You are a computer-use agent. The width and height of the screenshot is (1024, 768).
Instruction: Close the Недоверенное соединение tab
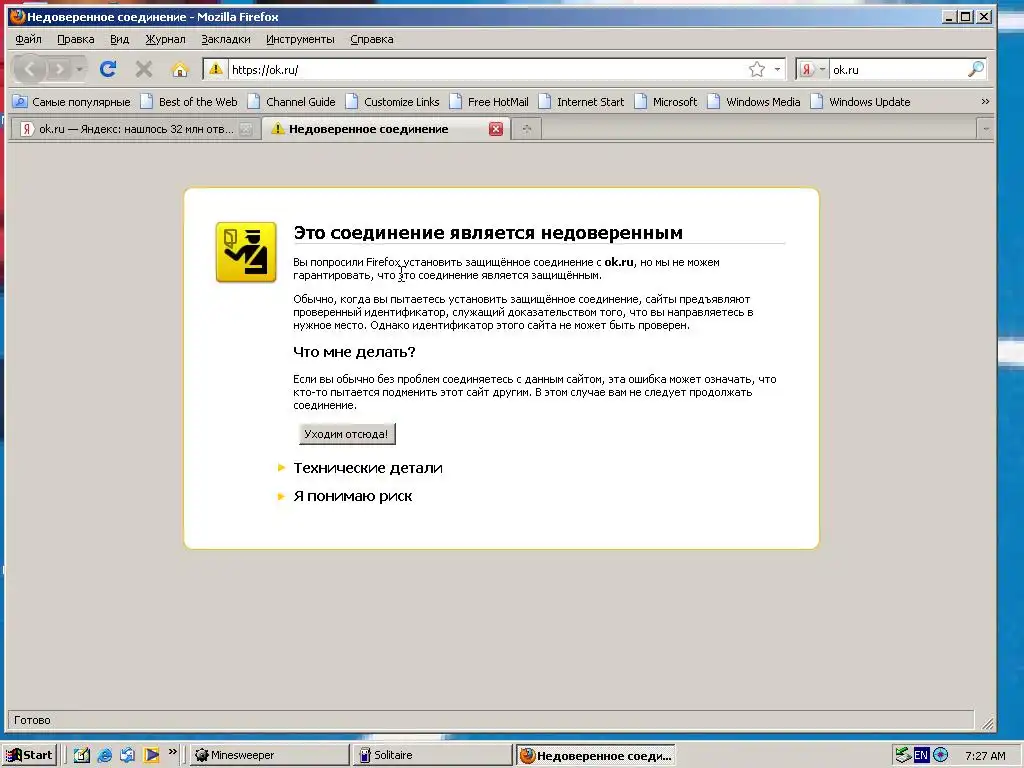click(x=496, y=129)
